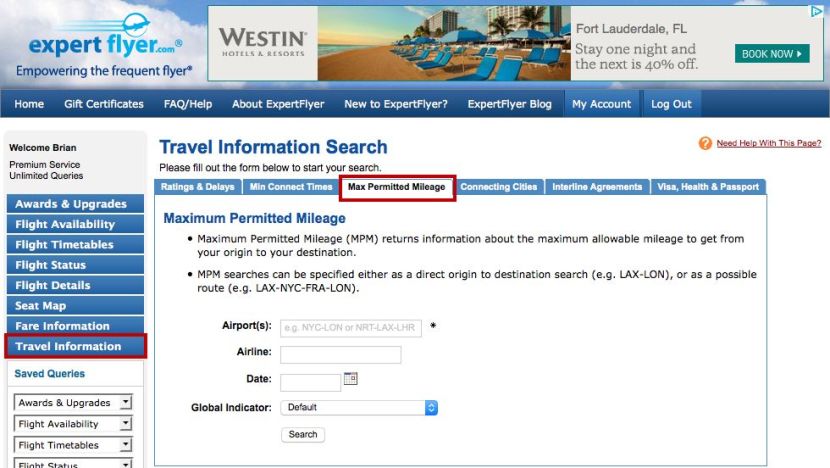
Task: Open Travel Information in the sidebar
Action: coord(75,347)
